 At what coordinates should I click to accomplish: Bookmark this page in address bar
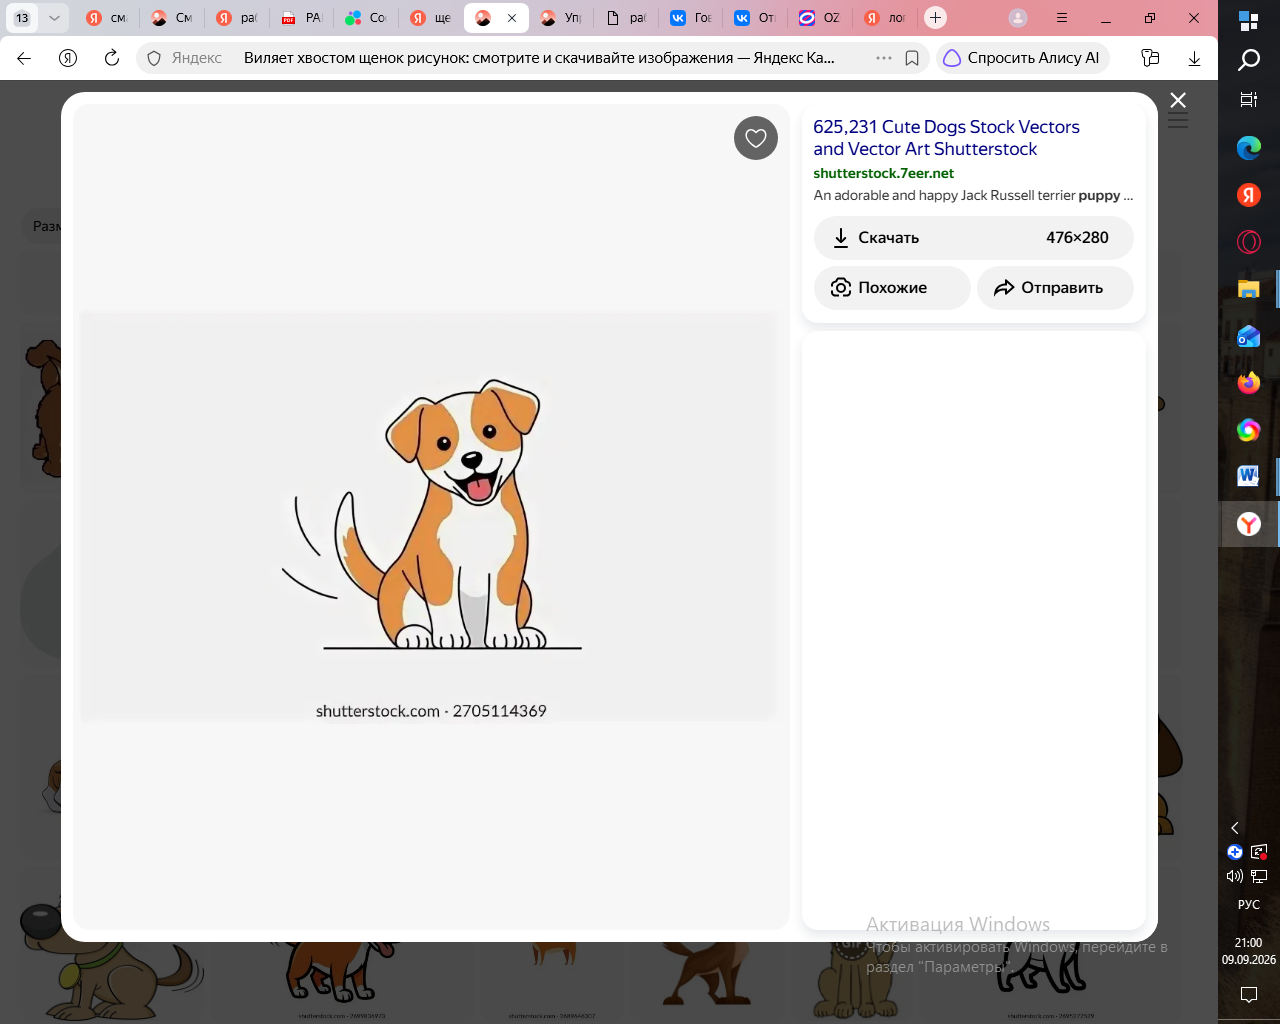(x=912, y=58)
